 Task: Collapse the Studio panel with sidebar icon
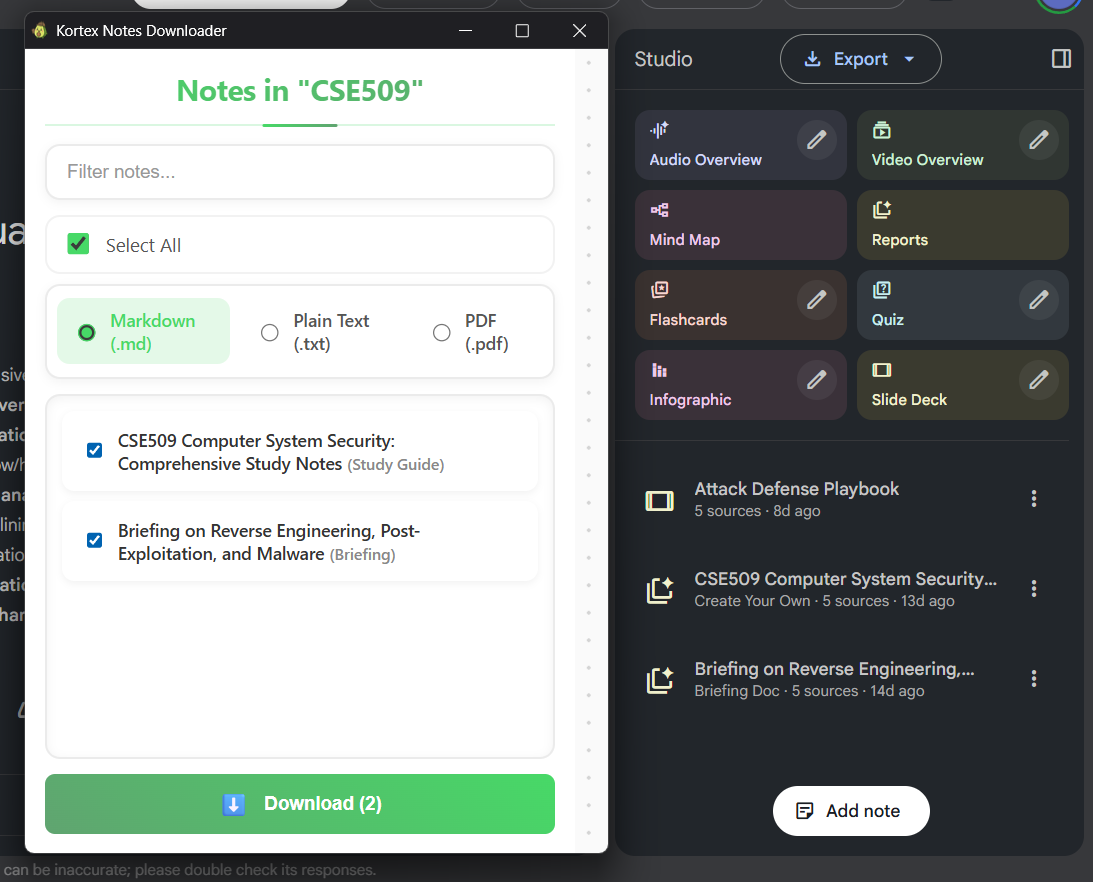(1061, 59)
